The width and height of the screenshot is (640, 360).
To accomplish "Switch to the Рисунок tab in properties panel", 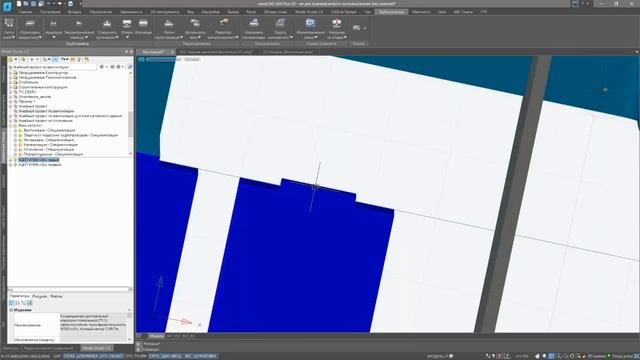I will click(x=40, y=296).
